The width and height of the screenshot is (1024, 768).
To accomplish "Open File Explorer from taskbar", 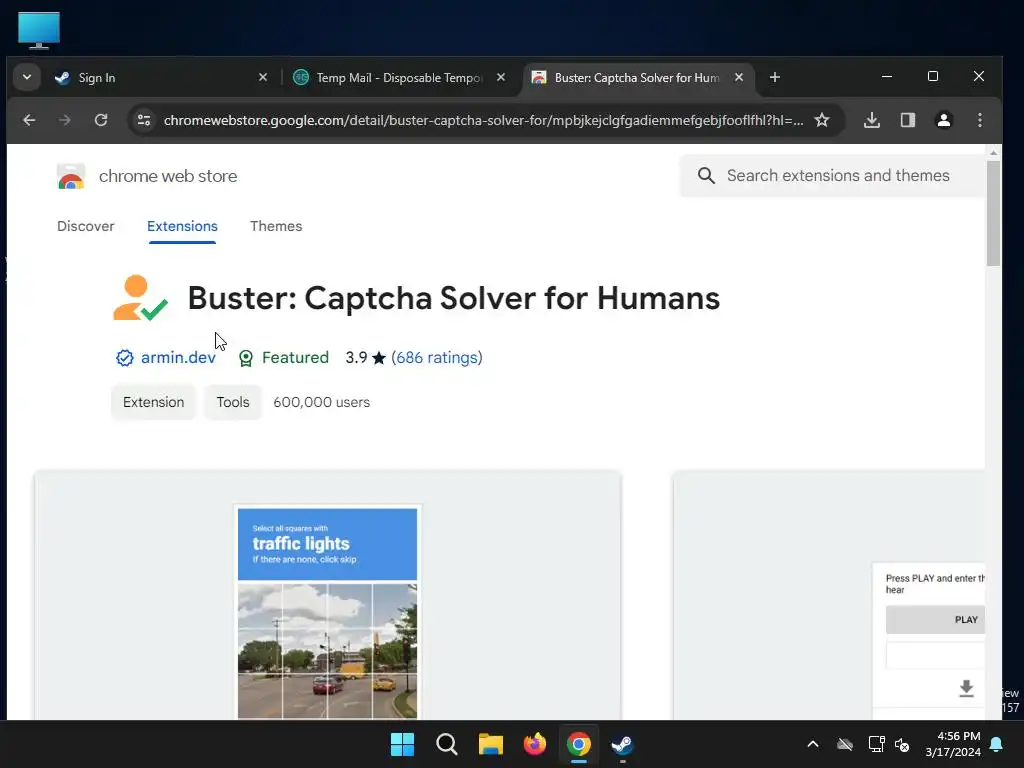I will [490, 744].
